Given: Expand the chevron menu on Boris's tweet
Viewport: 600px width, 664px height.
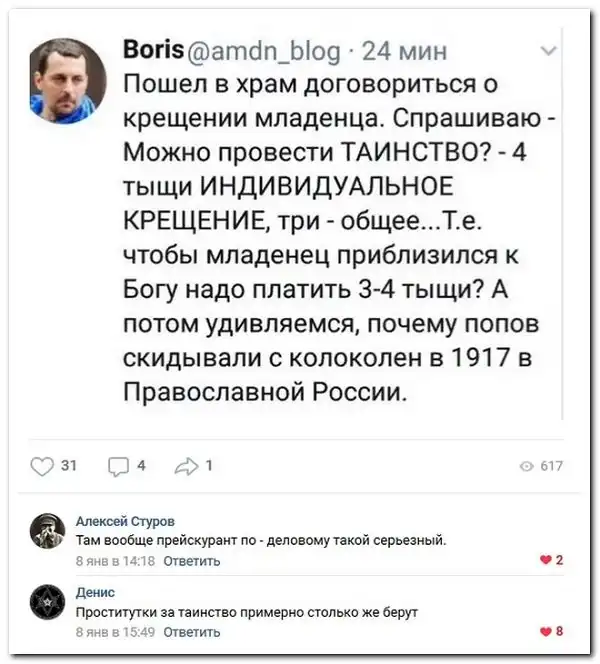Looking at the screenshot, I should click(x=548, y=49).
